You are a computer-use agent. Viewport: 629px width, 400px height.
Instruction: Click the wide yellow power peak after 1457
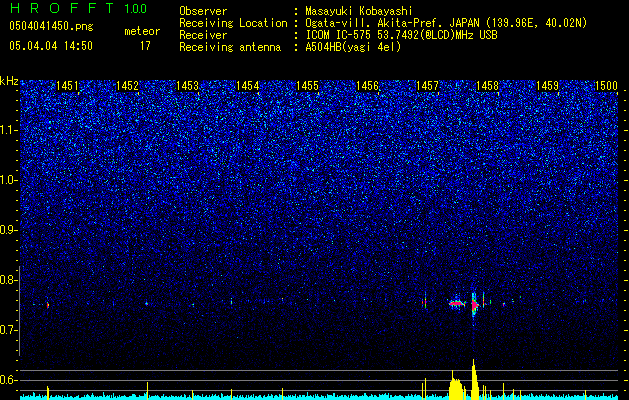pos(457,385)
